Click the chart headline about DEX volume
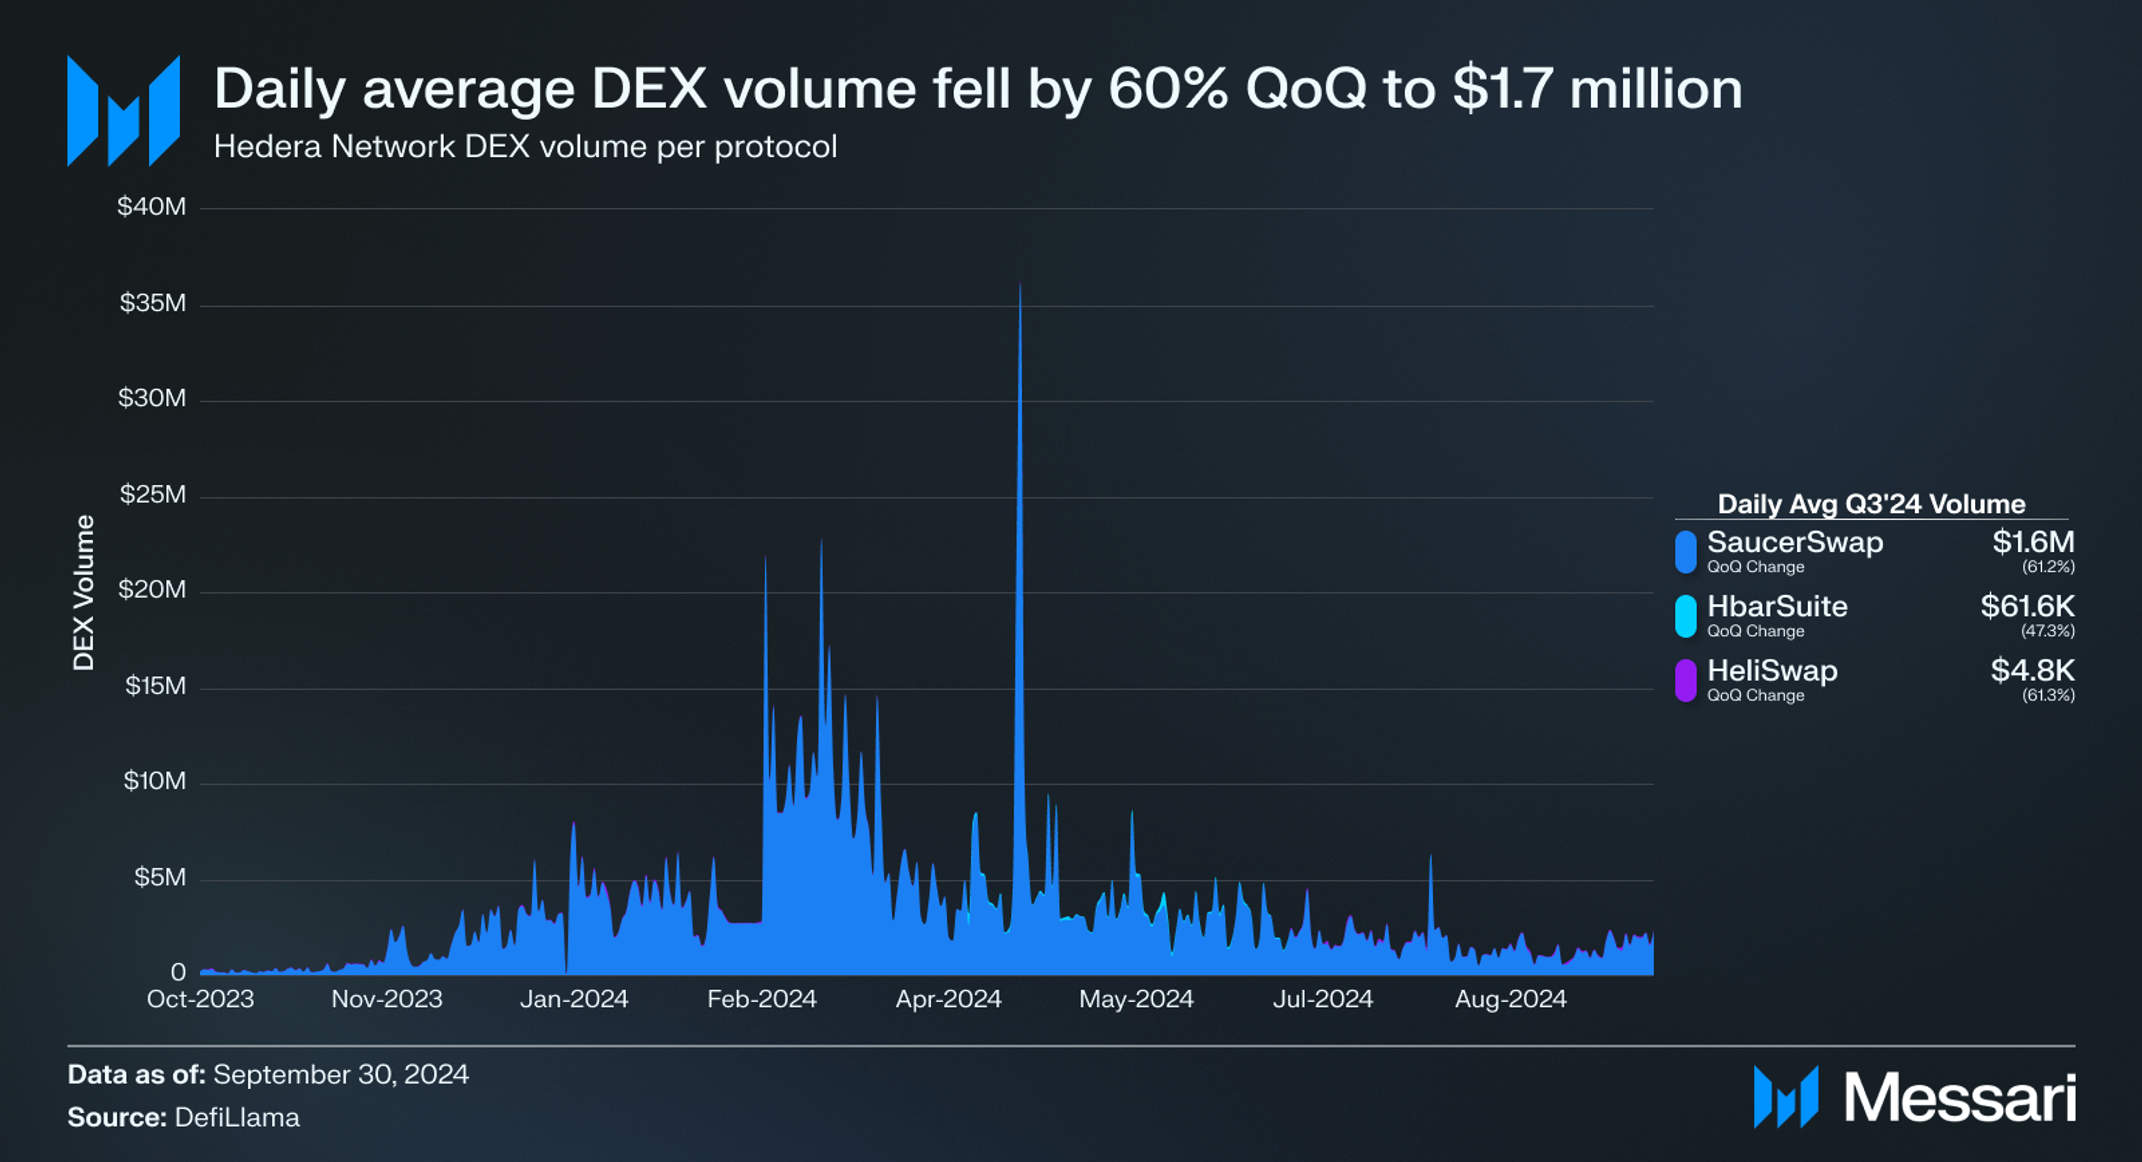 click(x=977, y=89)
